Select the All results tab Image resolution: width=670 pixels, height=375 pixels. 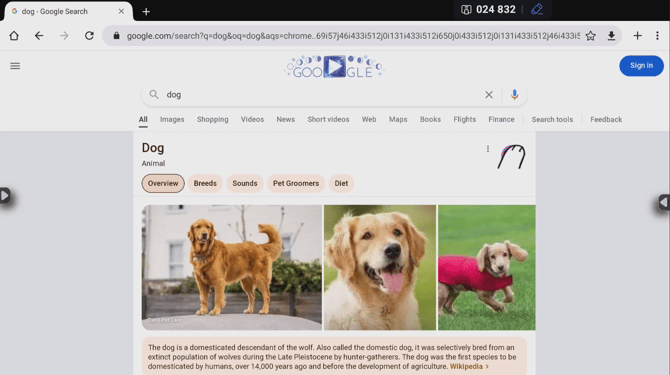143,120
